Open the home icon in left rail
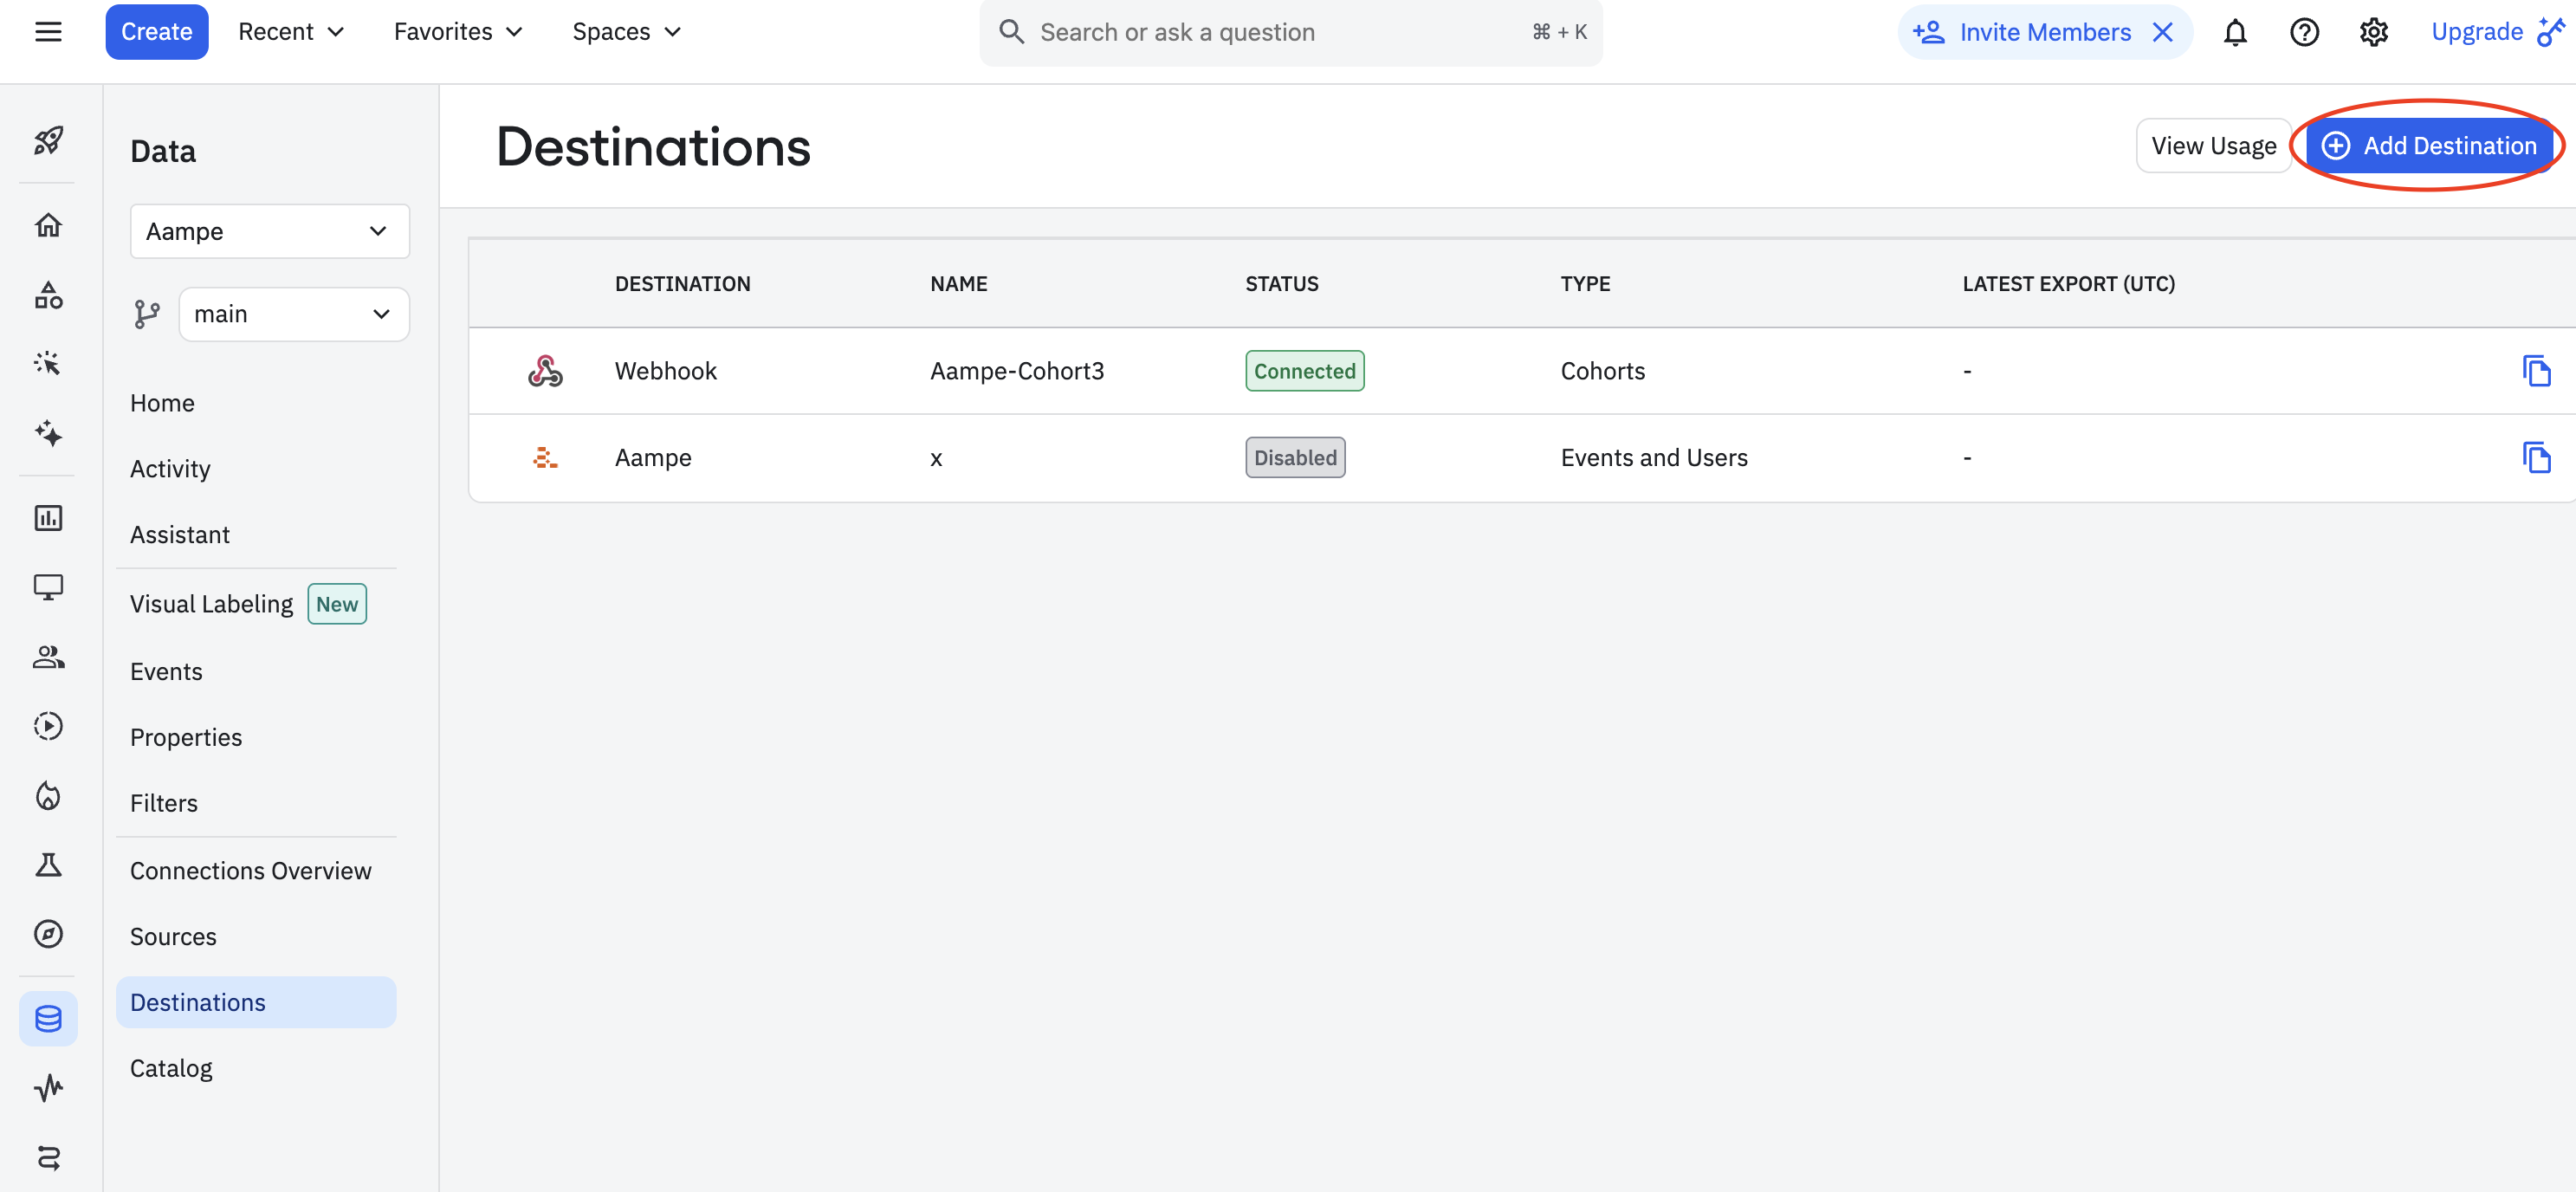 48,225
